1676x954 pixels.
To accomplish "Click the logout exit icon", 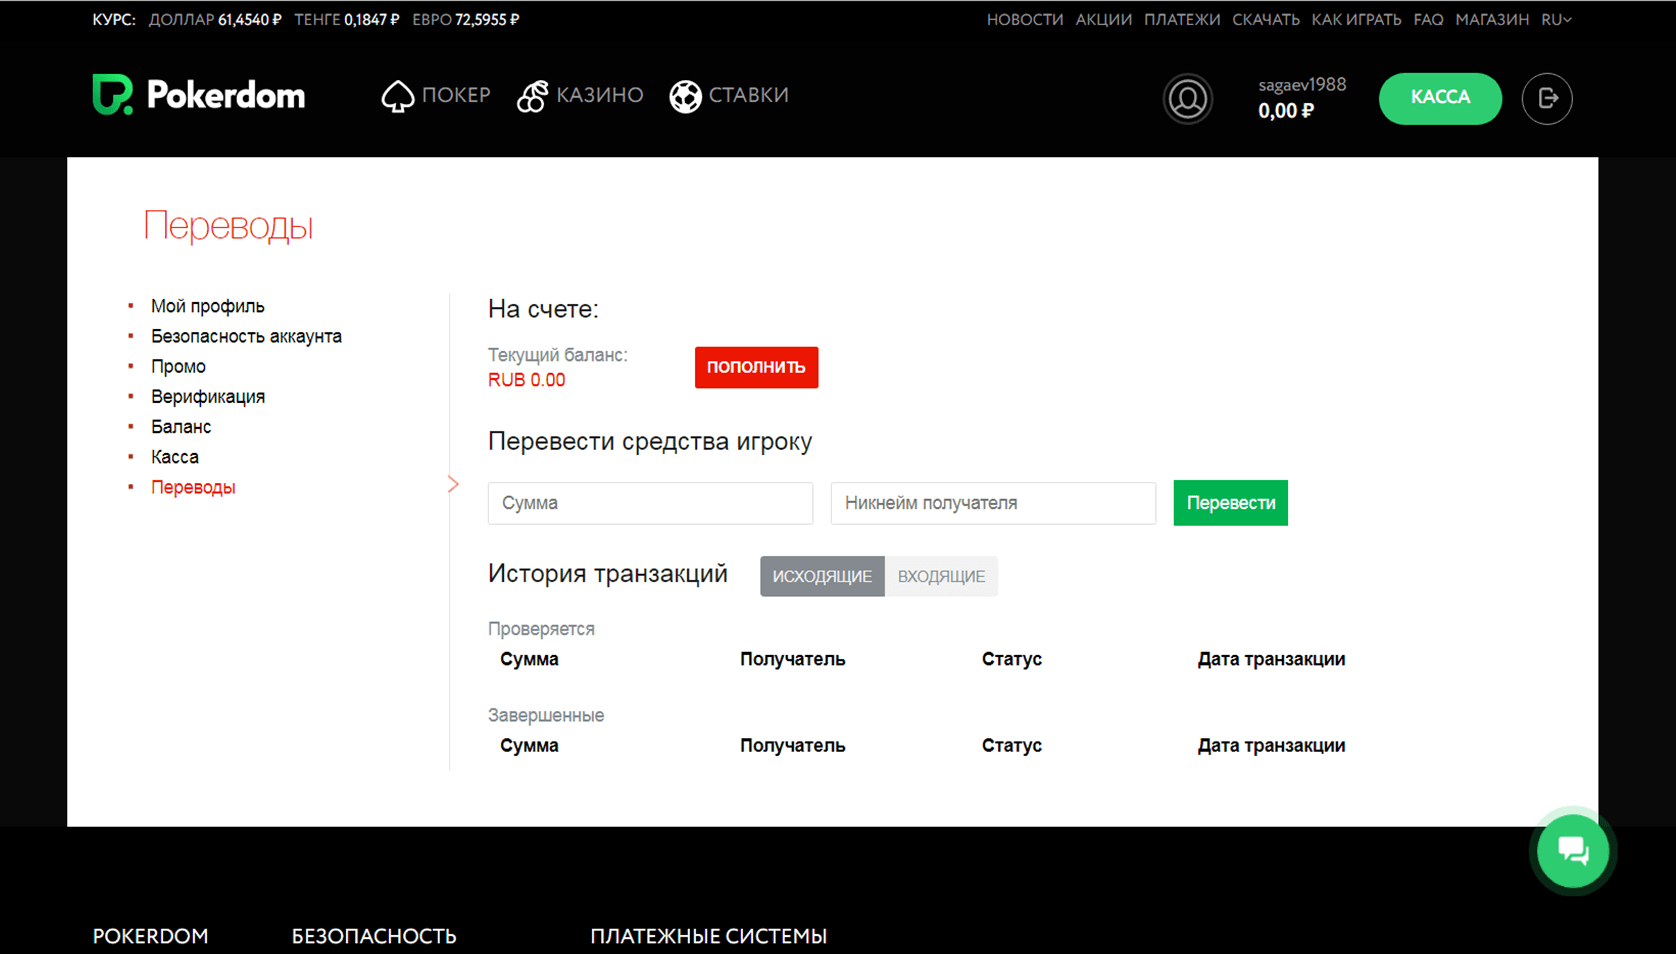I will [x=1546, y=99].
